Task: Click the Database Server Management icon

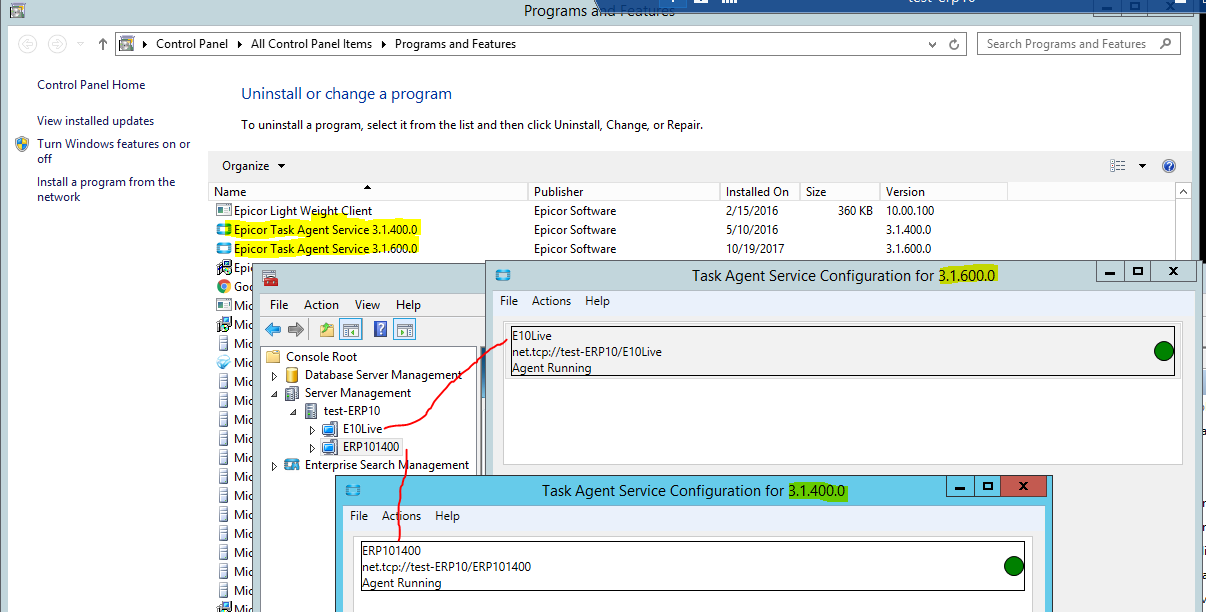Action: (x=293, y=375)
